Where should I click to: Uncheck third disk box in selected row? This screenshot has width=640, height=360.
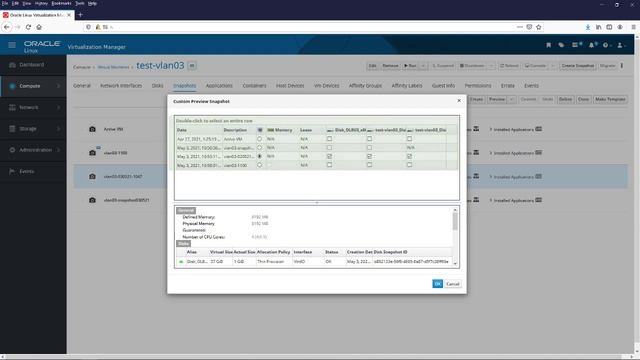[409, 156]
